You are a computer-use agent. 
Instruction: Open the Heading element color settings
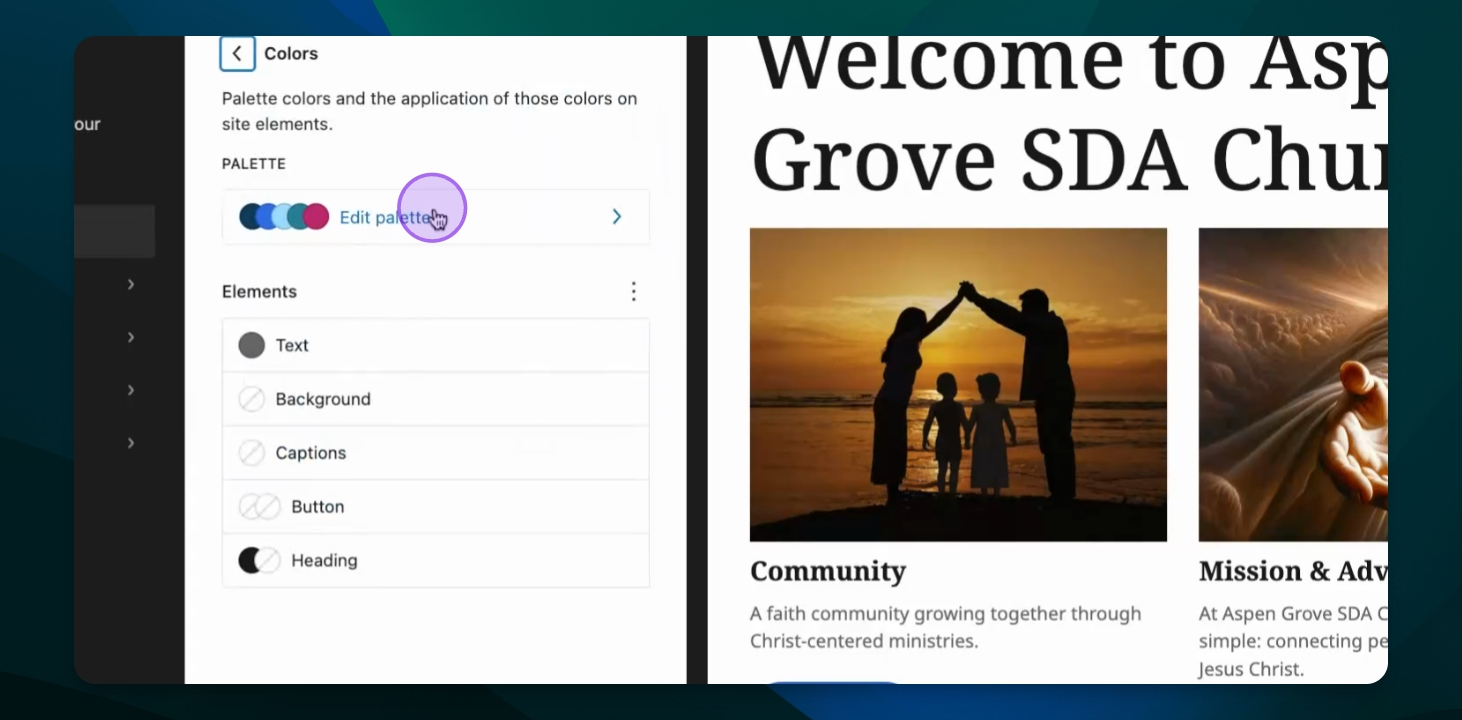coord(436,561)
